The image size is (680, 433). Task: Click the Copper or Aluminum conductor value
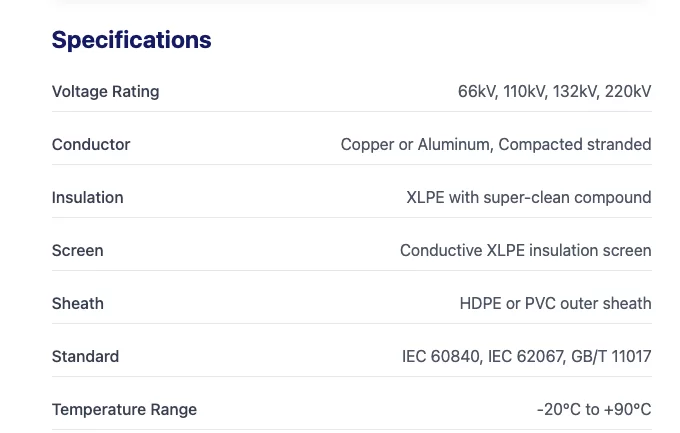pos(415,145)
